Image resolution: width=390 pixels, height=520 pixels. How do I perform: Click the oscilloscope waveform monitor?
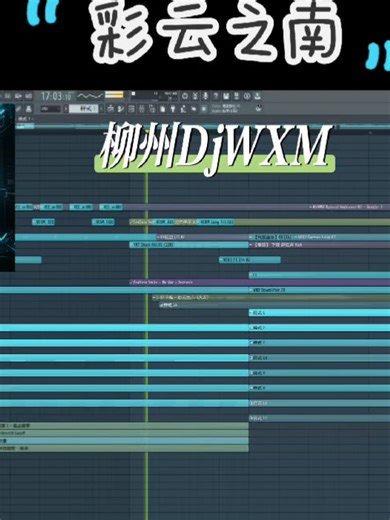[90, 96]
